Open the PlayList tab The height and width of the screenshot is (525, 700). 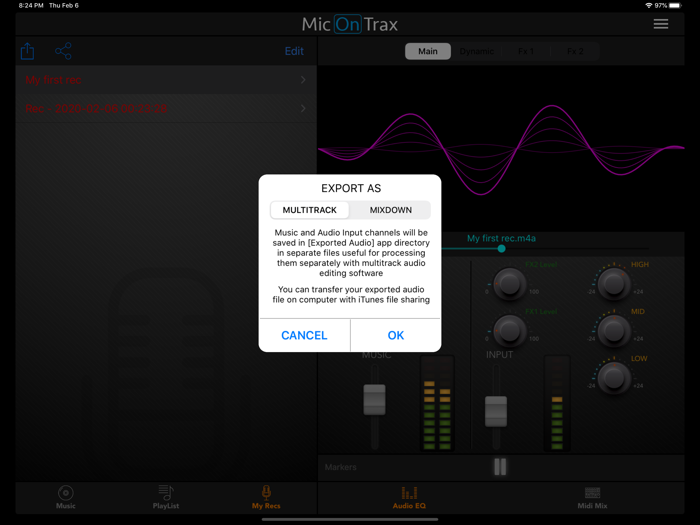[x=166, y=497]
